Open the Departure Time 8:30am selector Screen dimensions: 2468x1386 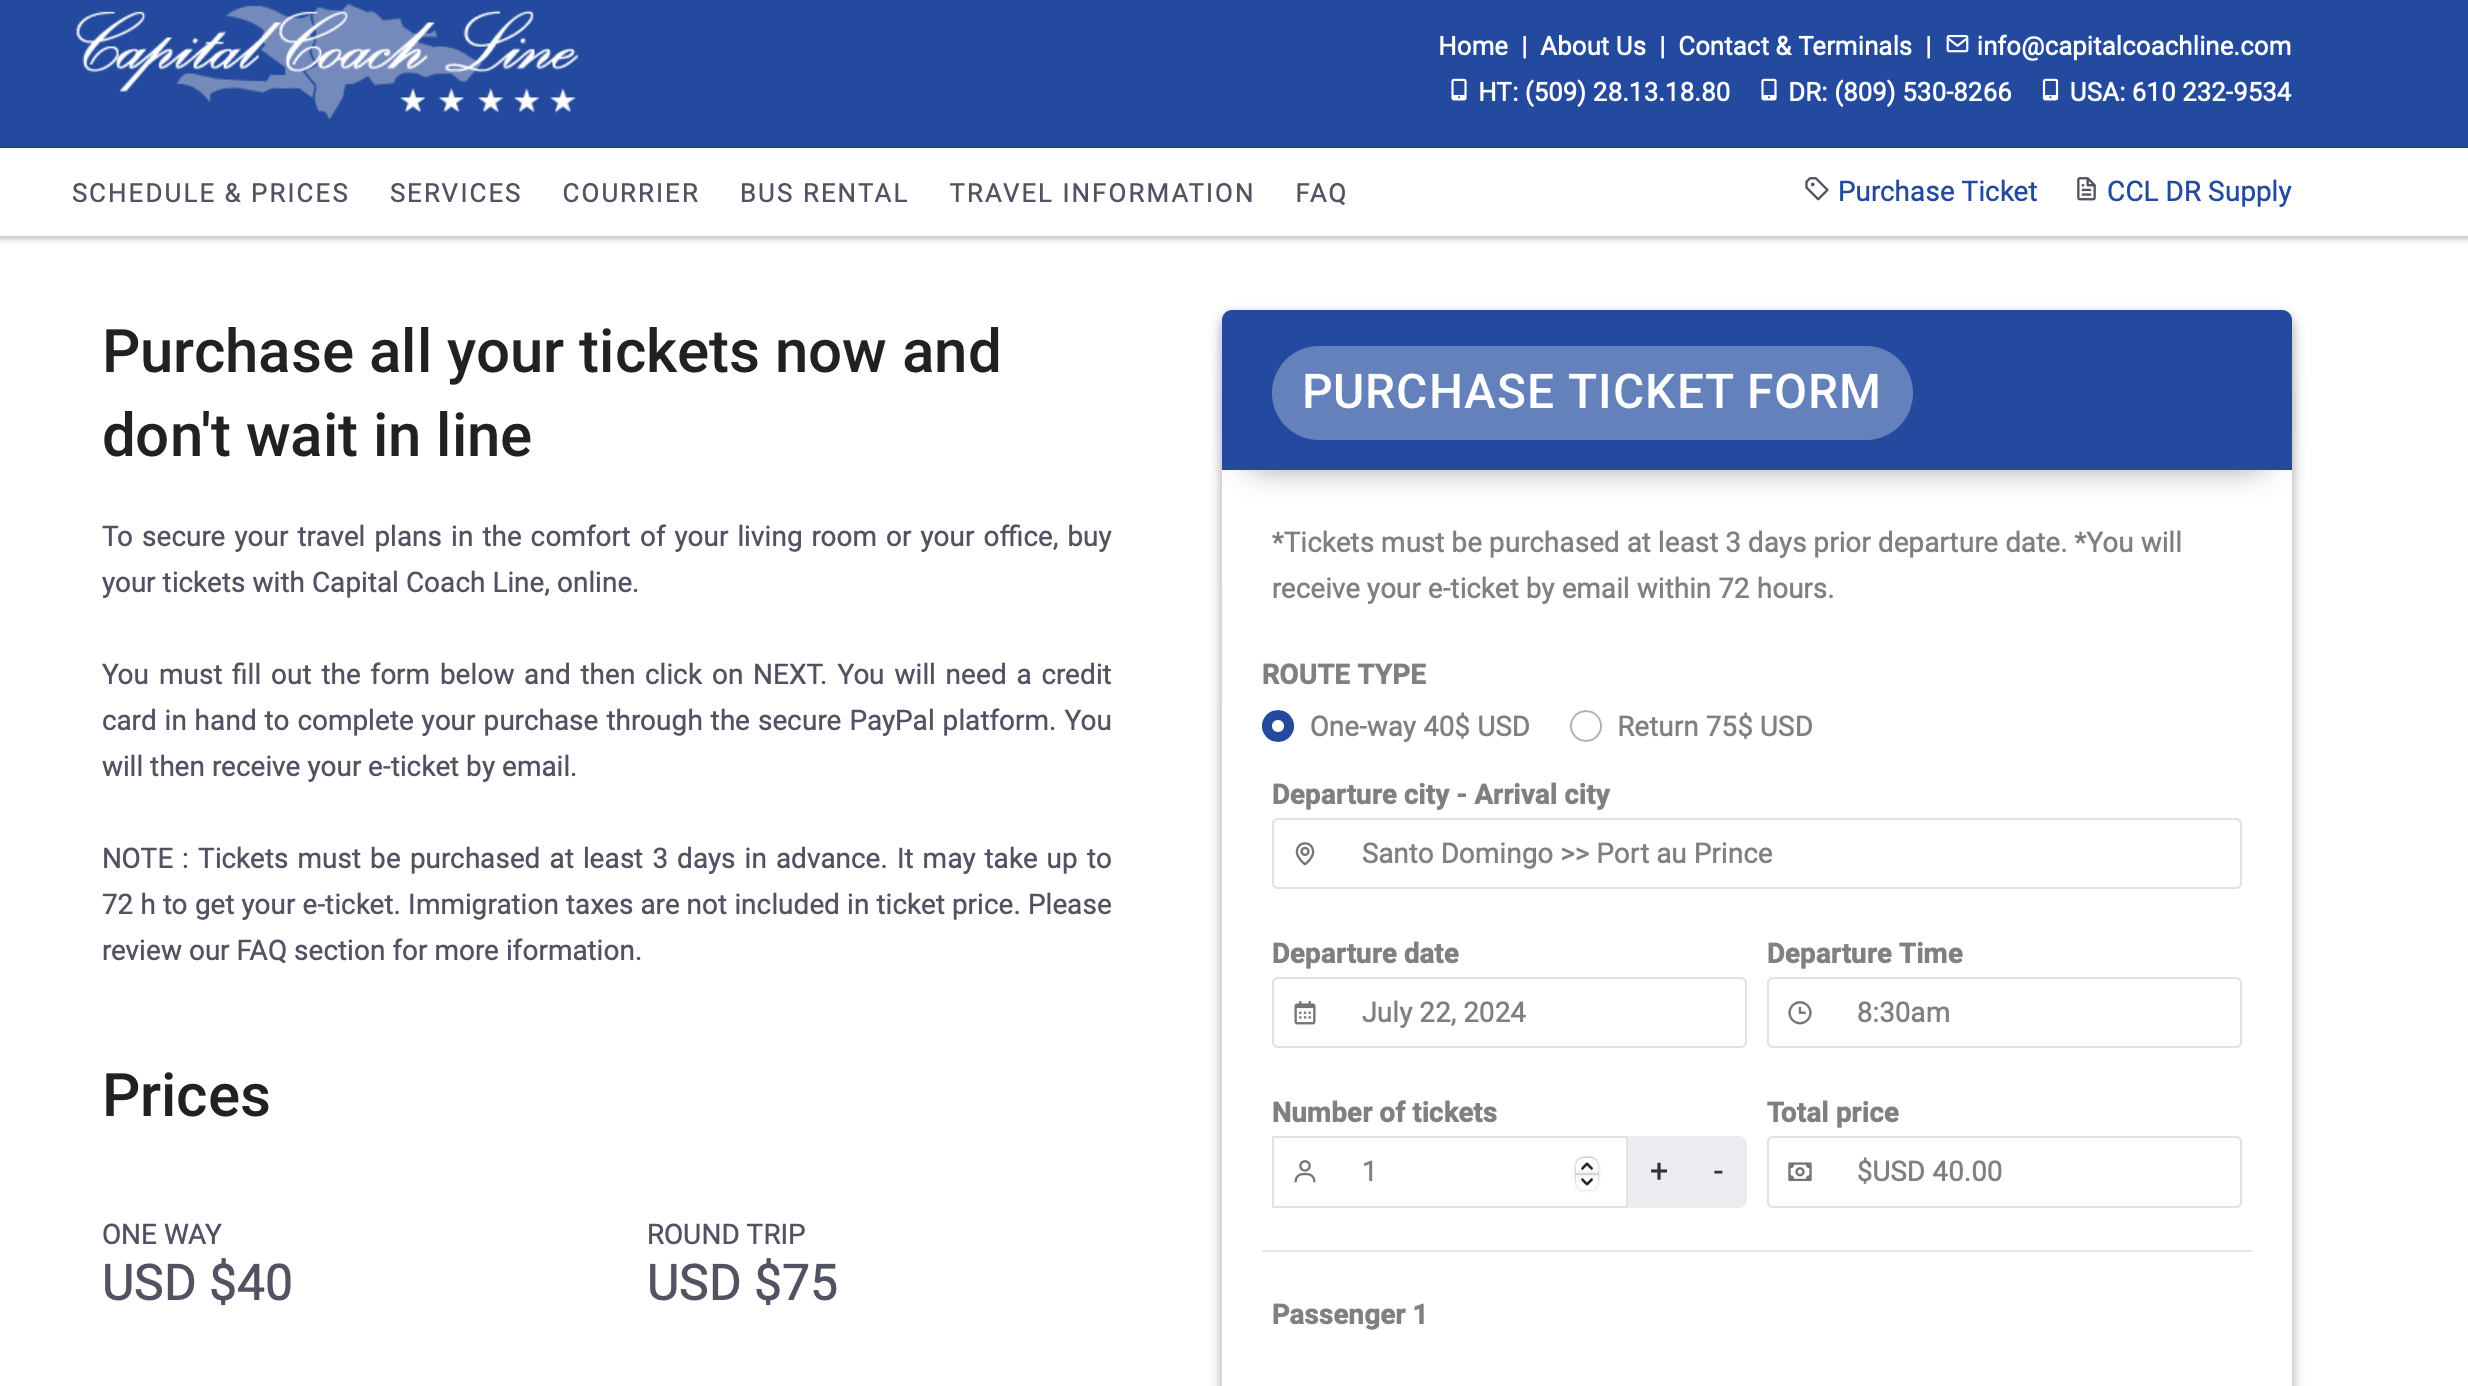click(x=2003, y=1013)
